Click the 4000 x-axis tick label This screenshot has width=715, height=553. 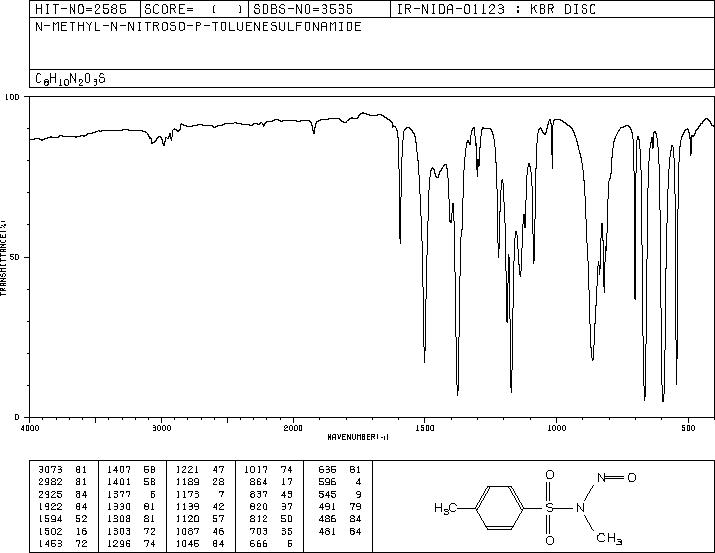click(x=30, y=428)
